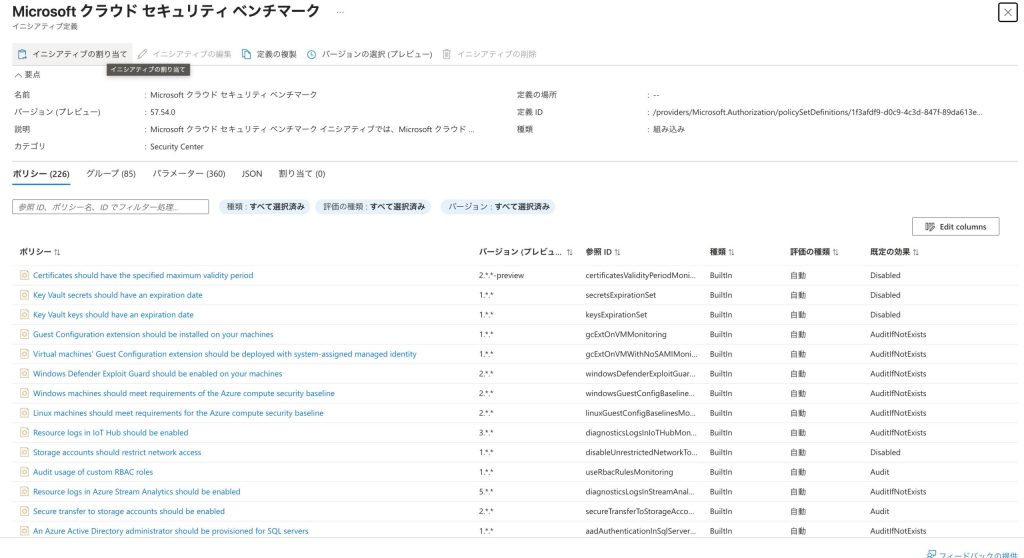Click the ellipsis next to page title
1024x558 pixels.
tap(340, 12)
